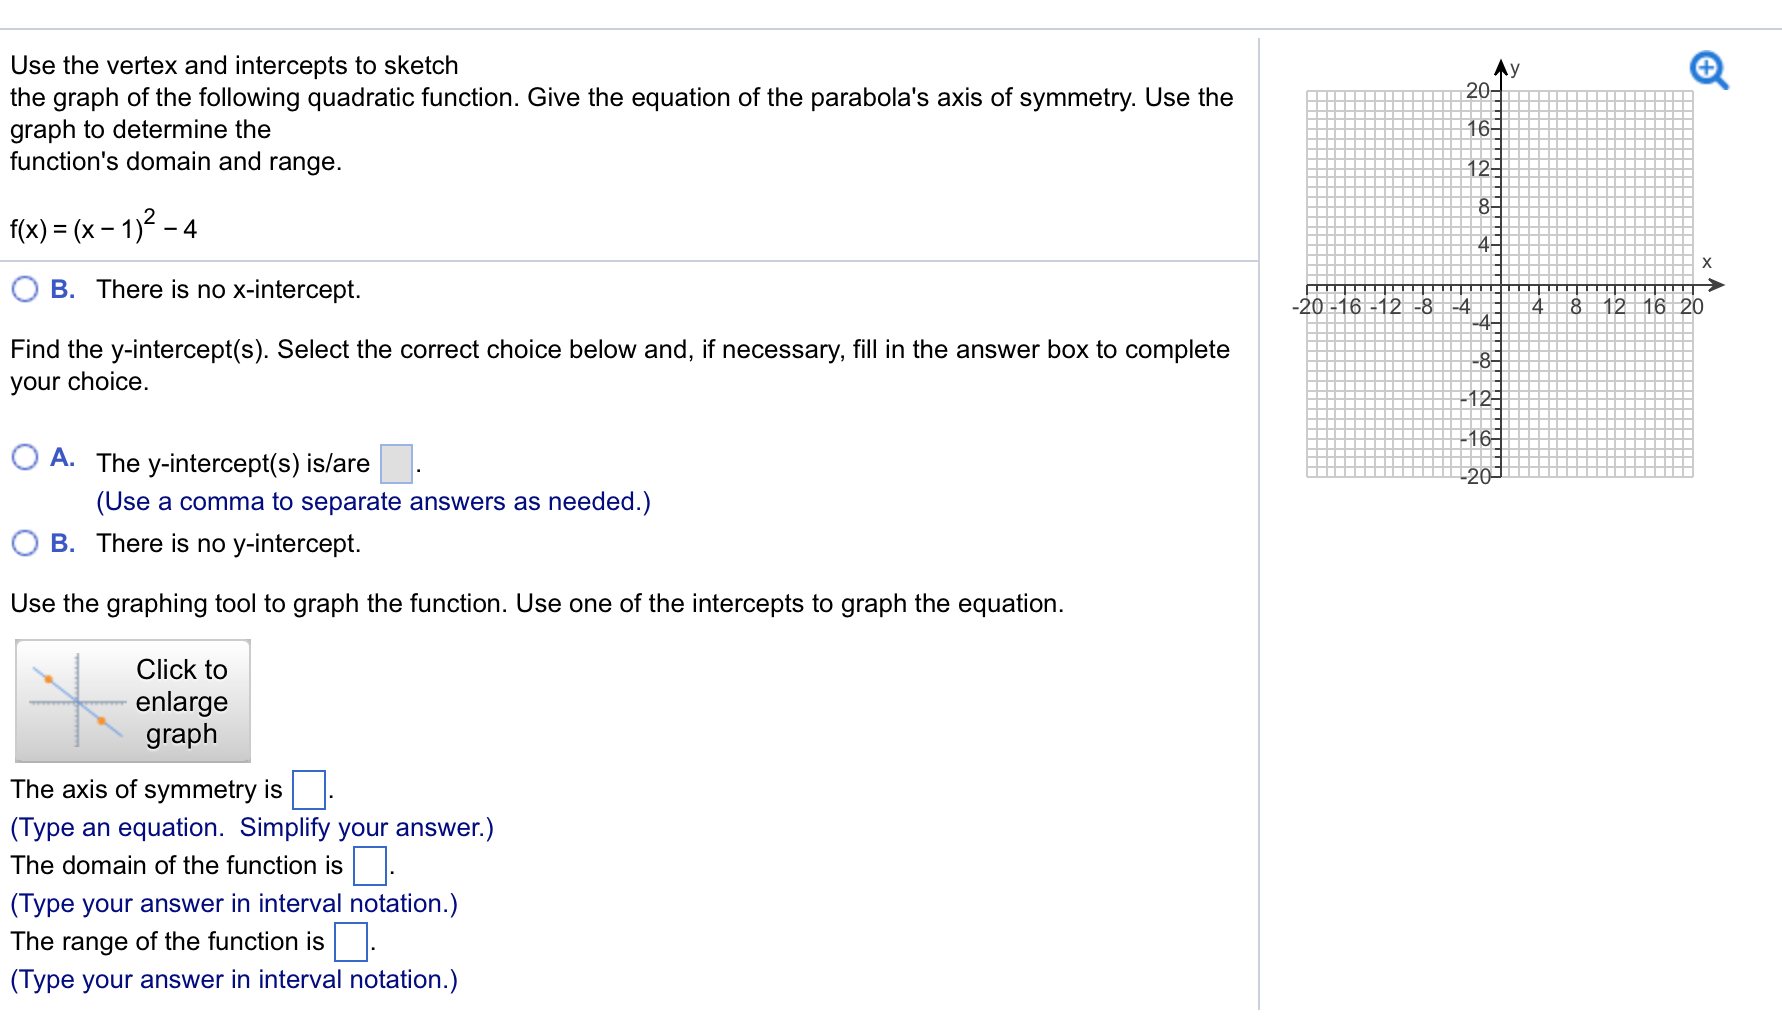Select radio option B stating there is no x-intercept

click(x=25, y=289)
